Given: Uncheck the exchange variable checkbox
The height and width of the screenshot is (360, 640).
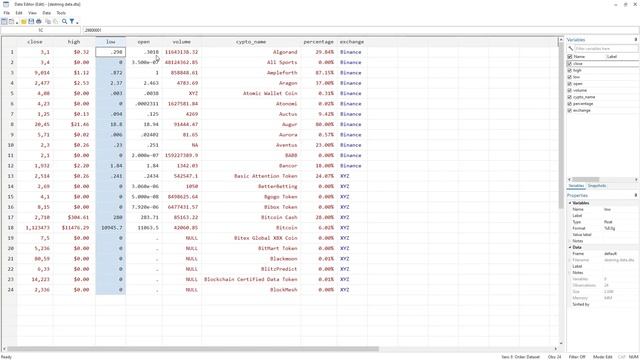Looking at the screenshot, I should (570, 110).
